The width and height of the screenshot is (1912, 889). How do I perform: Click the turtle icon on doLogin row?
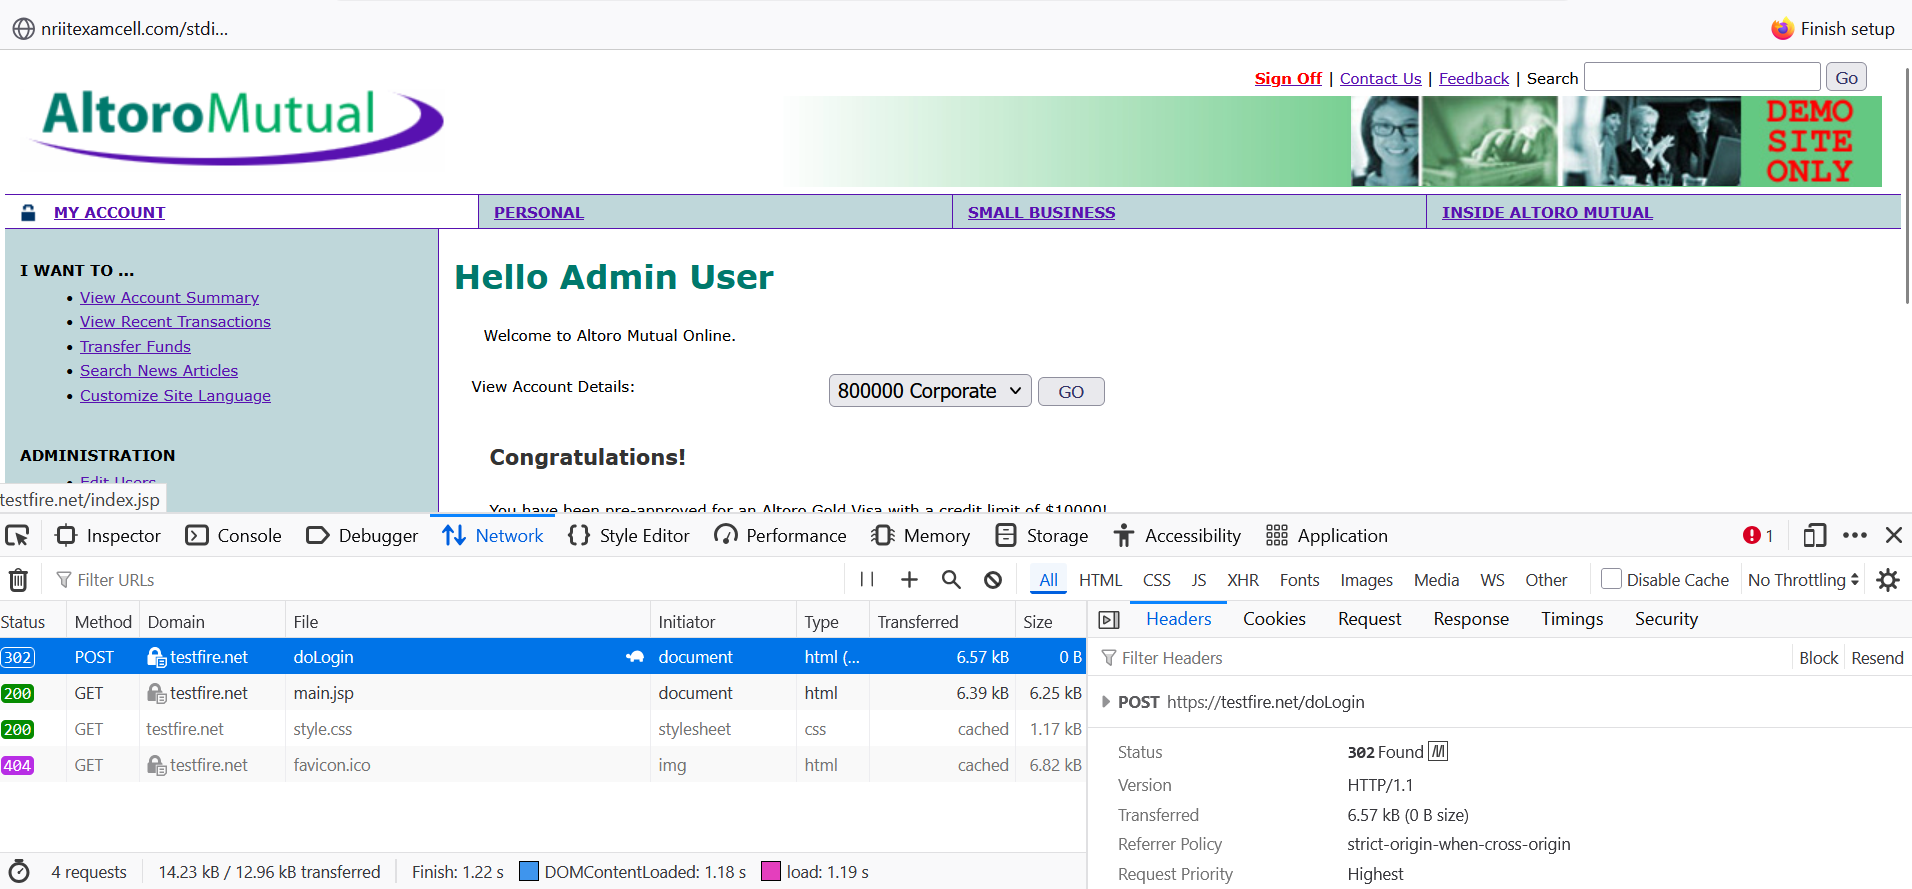[635, 657]
